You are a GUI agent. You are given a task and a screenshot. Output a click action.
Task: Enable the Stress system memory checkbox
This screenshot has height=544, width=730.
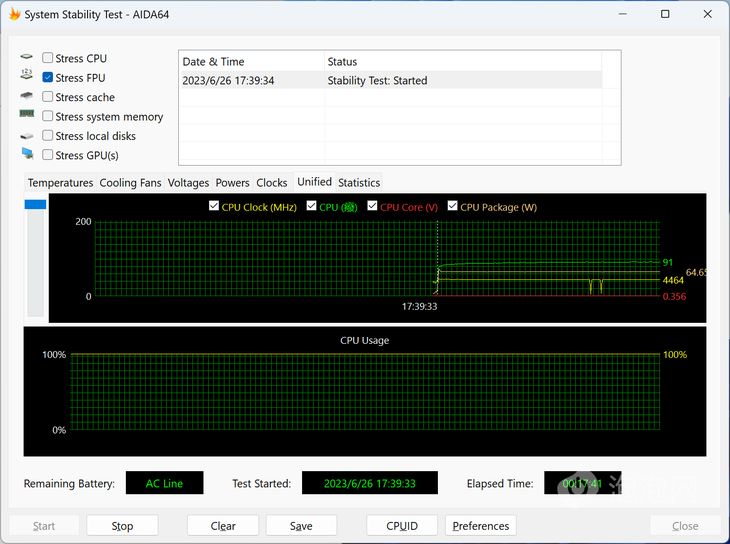coord(47,116)
